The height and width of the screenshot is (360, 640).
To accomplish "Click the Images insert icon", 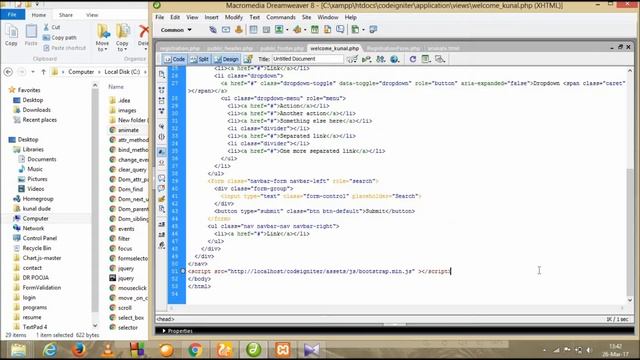I will click(279, 29).
